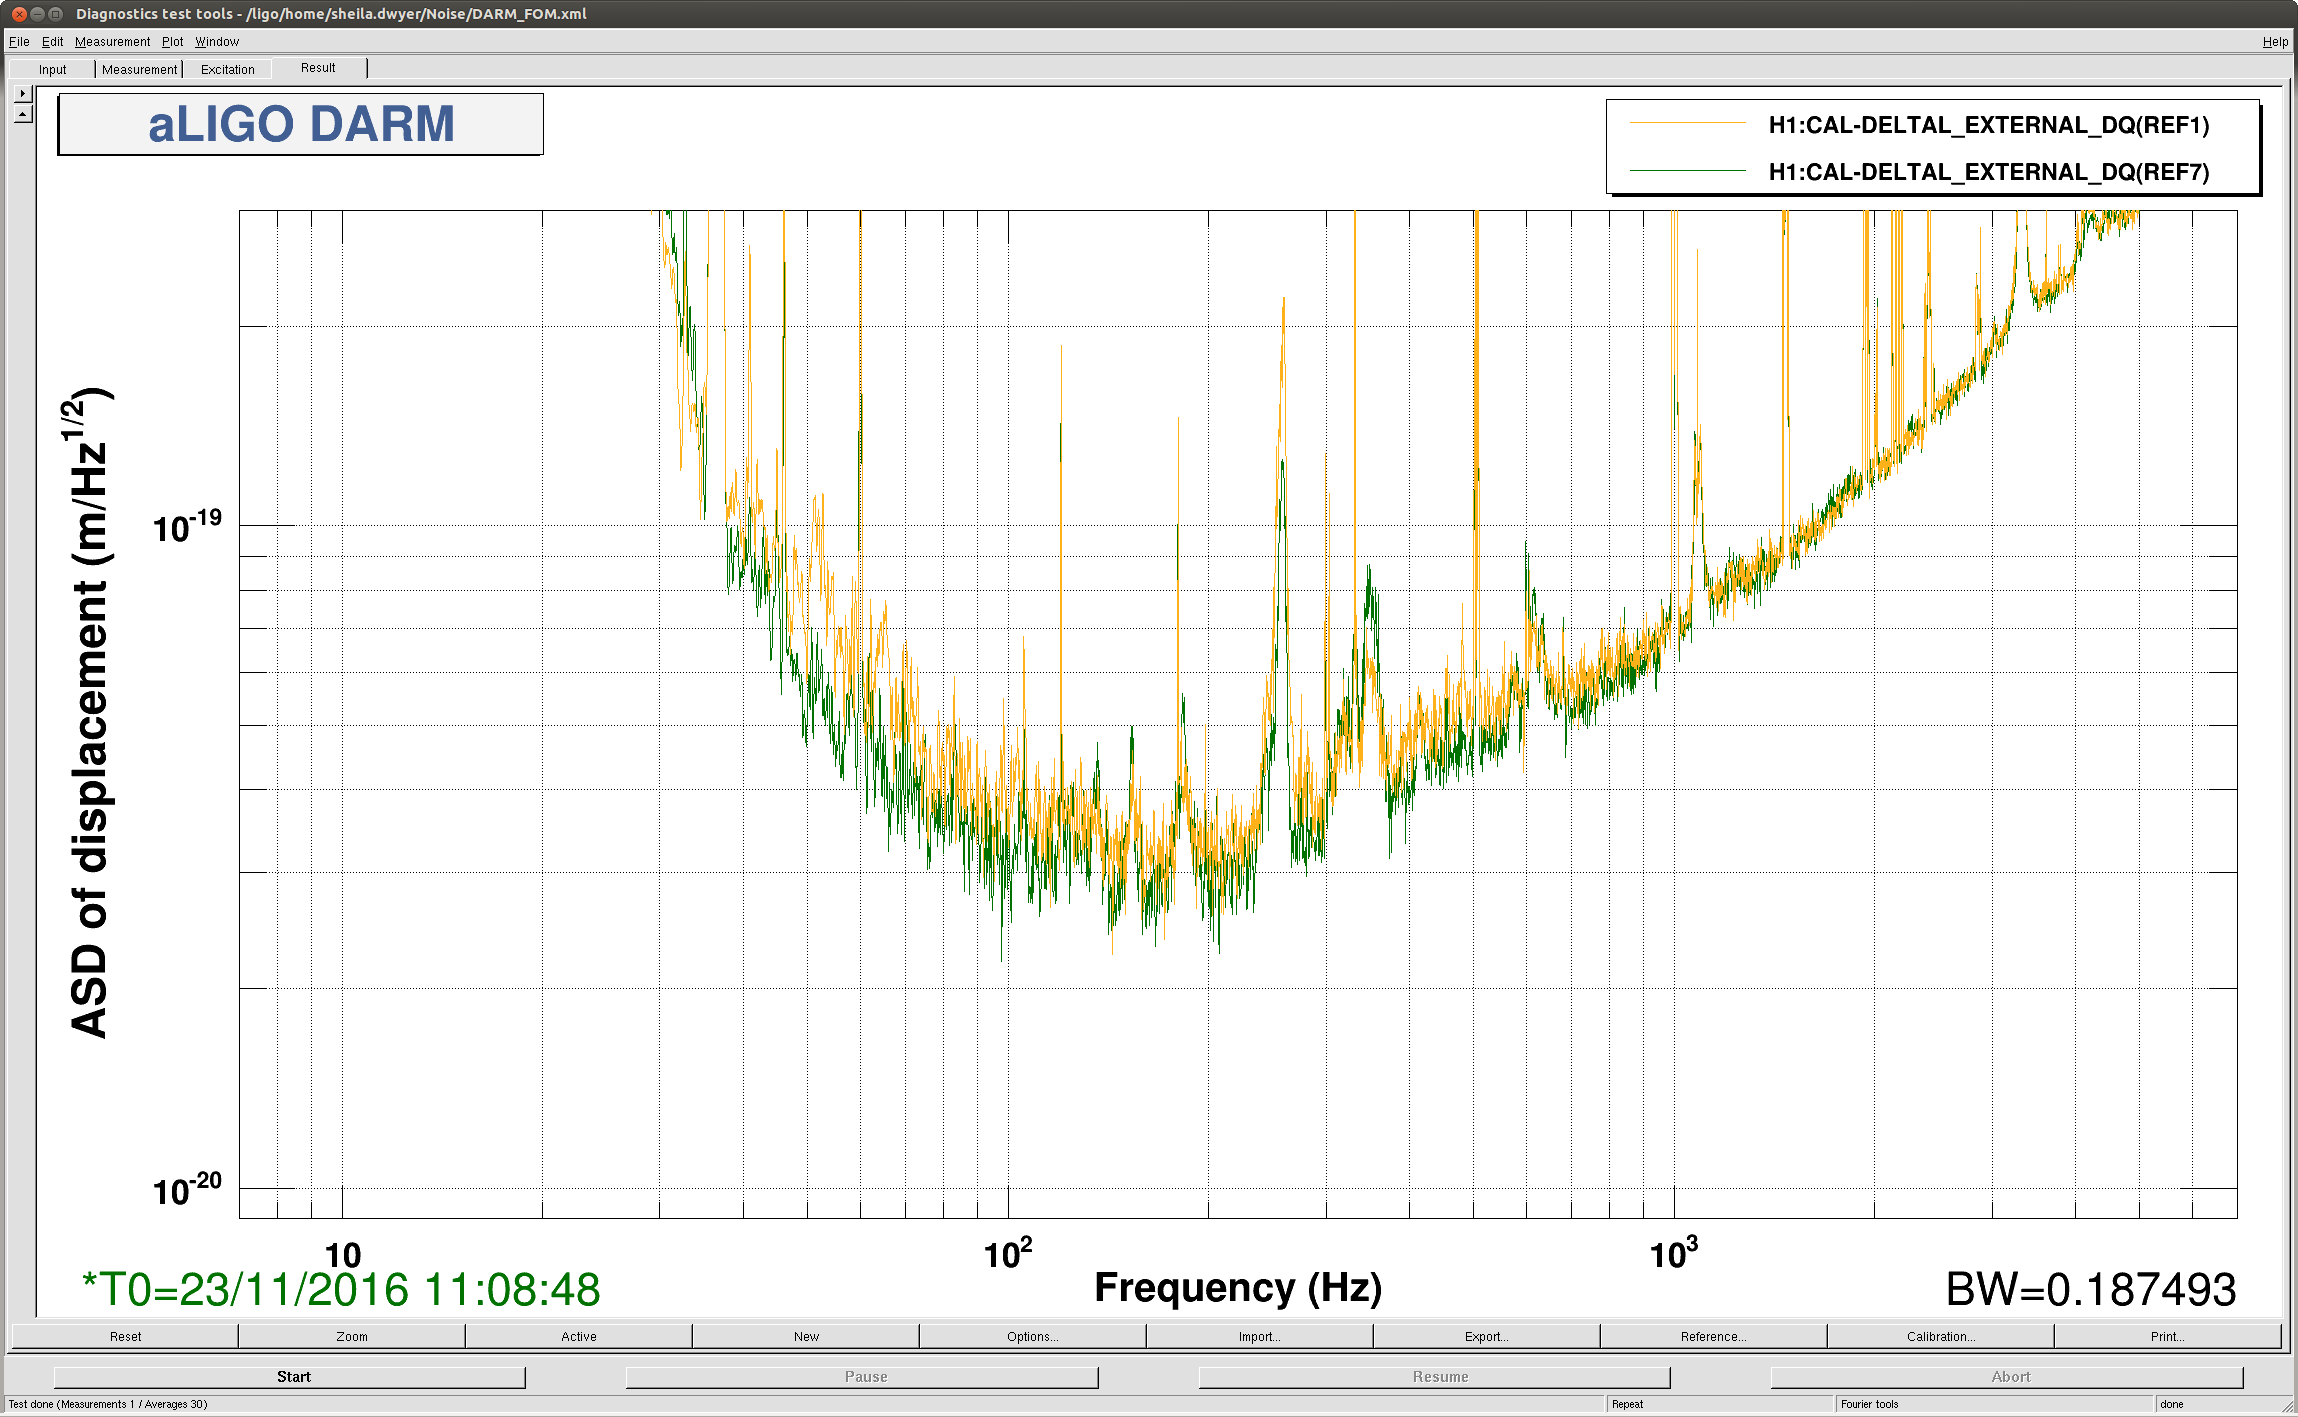The height and width of the screenshot is (1417, 2298).
Task: Click the up-arrow panel collapse icon
Action: (x=23, y=114)
